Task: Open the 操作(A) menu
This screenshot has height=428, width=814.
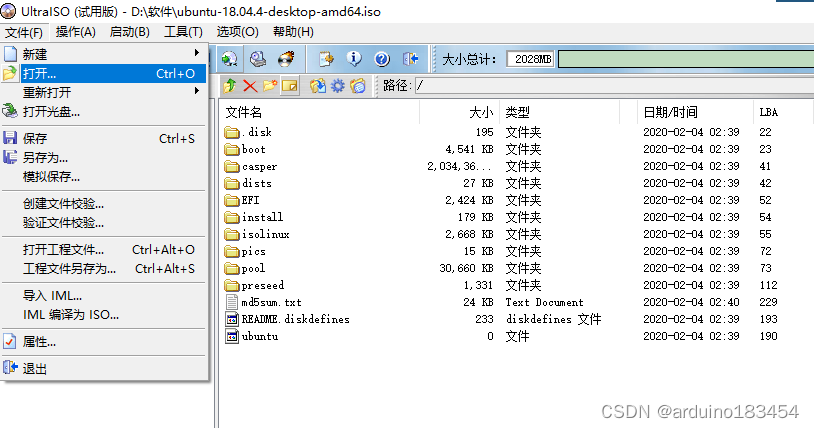Action: coord(76,32)
